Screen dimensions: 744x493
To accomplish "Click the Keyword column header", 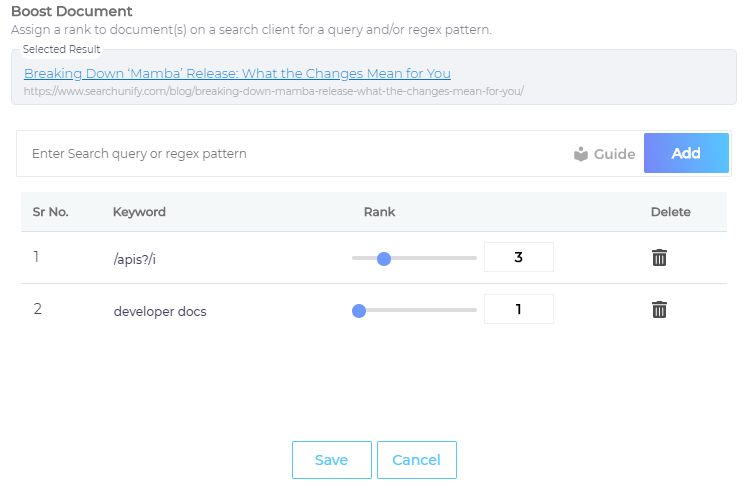I will (x=139, y=212).
